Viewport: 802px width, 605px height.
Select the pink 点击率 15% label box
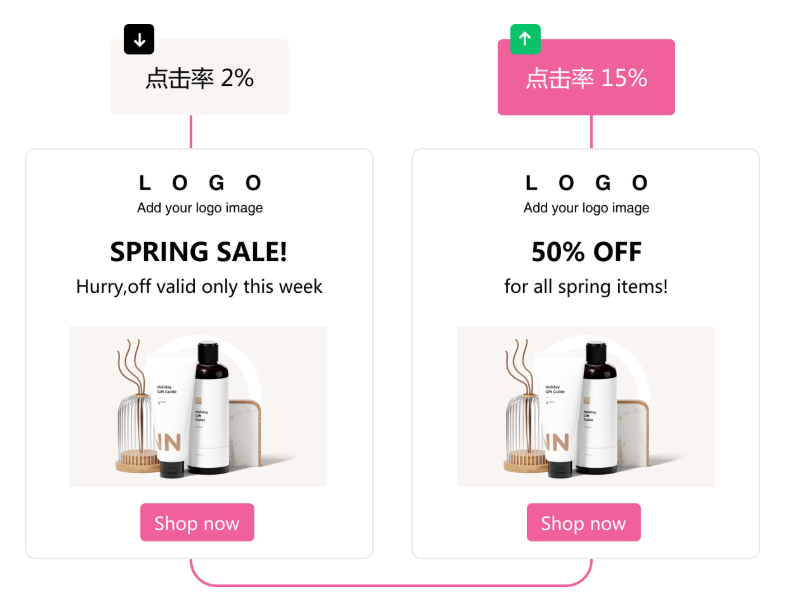[x=586, y=77]
